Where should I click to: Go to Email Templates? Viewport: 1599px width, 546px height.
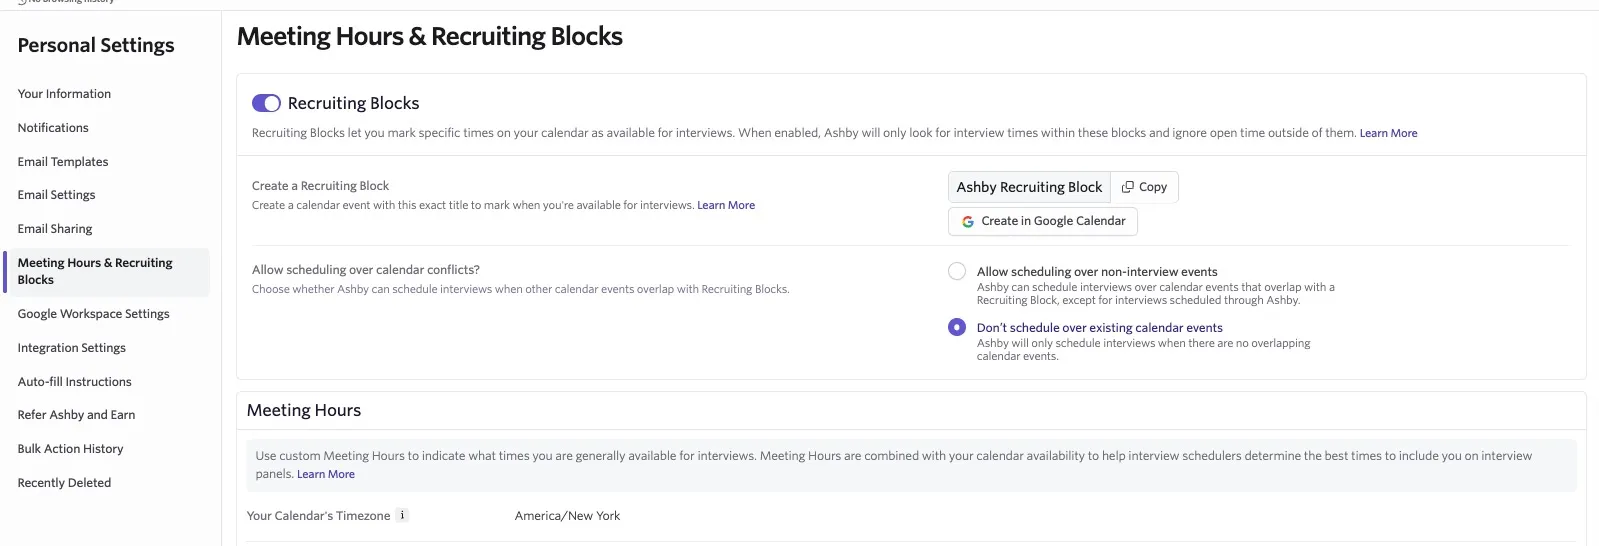point(63,162)
